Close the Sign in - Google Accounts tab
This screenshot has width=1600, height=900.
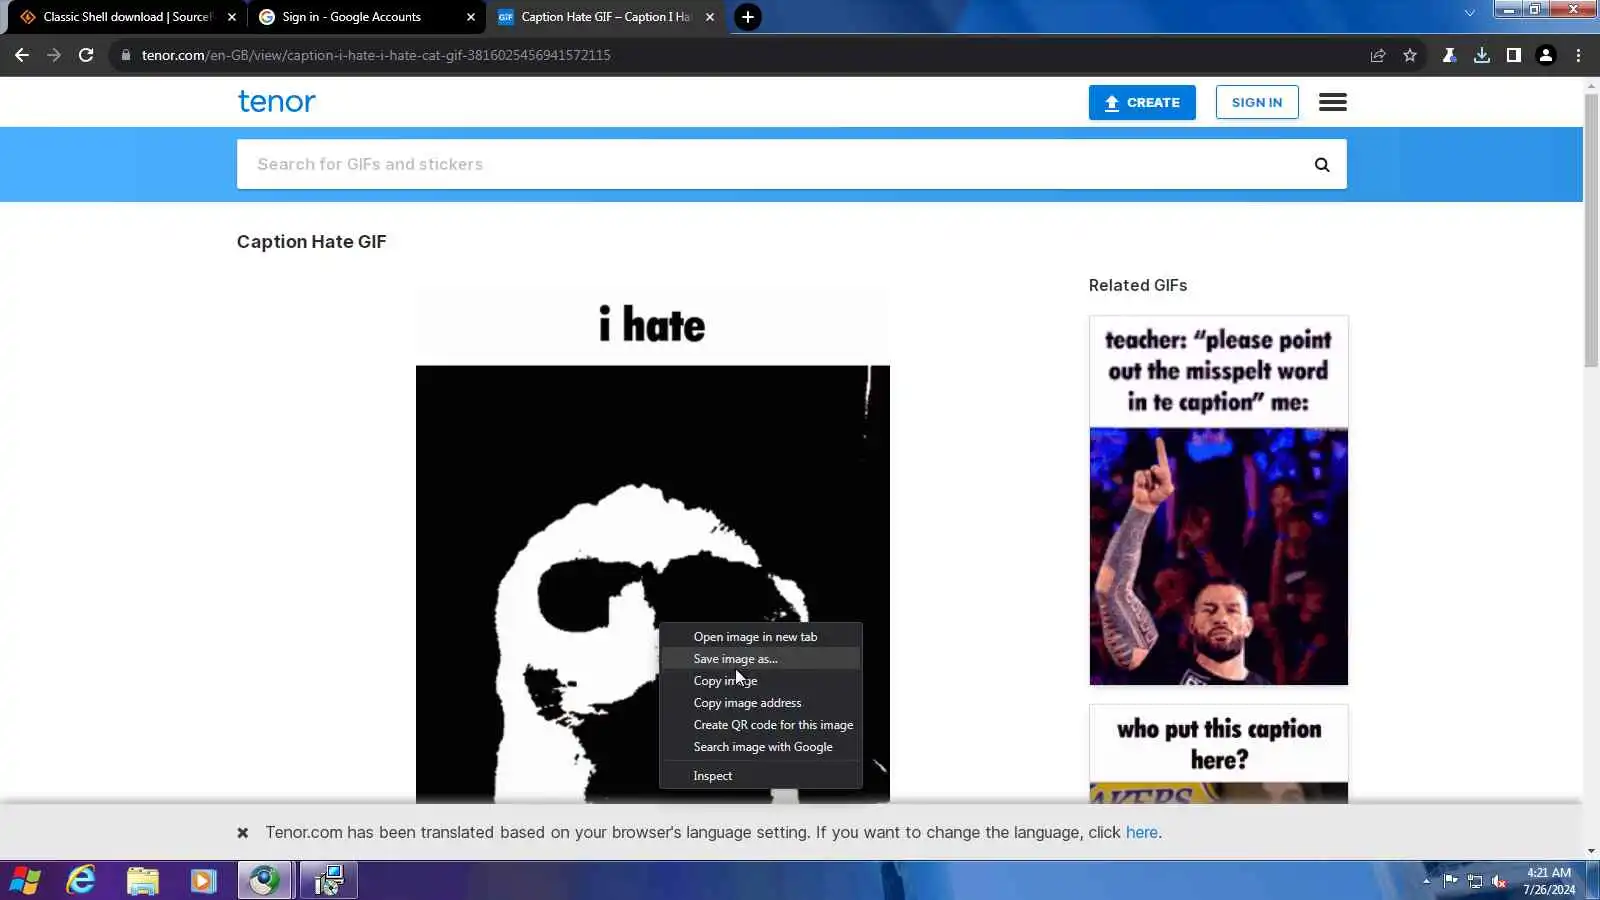471,17
